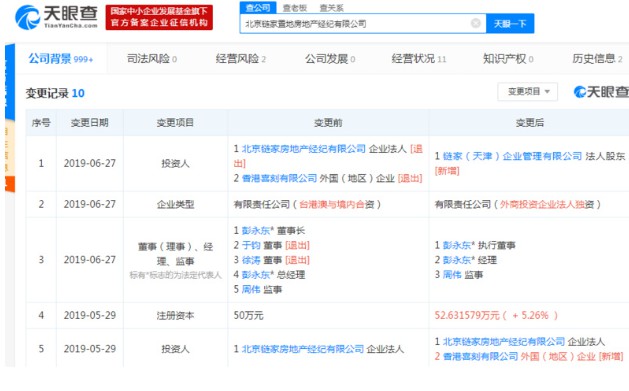Click the orange left sidebar tab
629x391 pixels.
tap(10, 184)
